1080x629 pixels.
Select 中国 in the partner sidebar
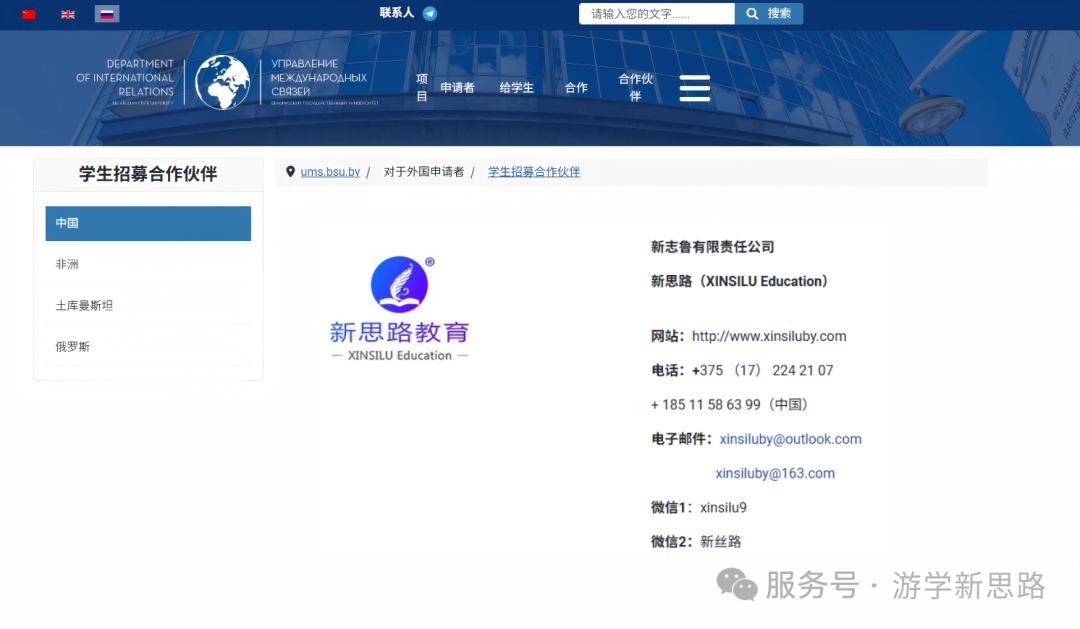[148, 223]
